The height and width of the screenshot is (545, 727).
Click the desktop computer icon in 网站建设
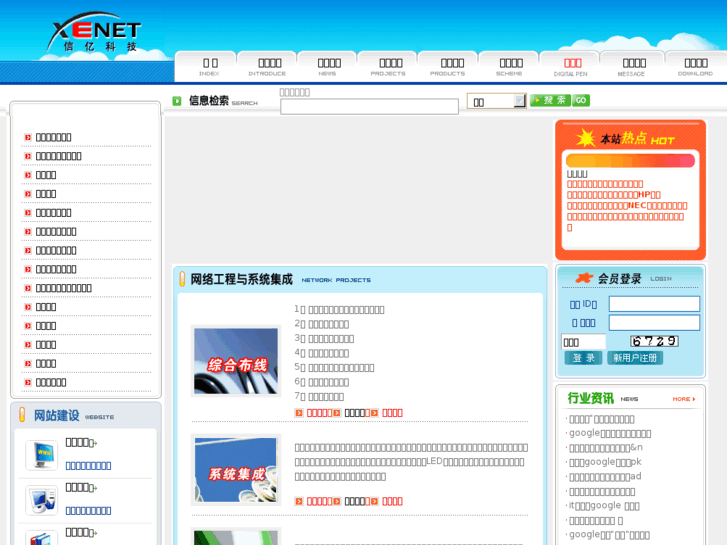(42, 500)
